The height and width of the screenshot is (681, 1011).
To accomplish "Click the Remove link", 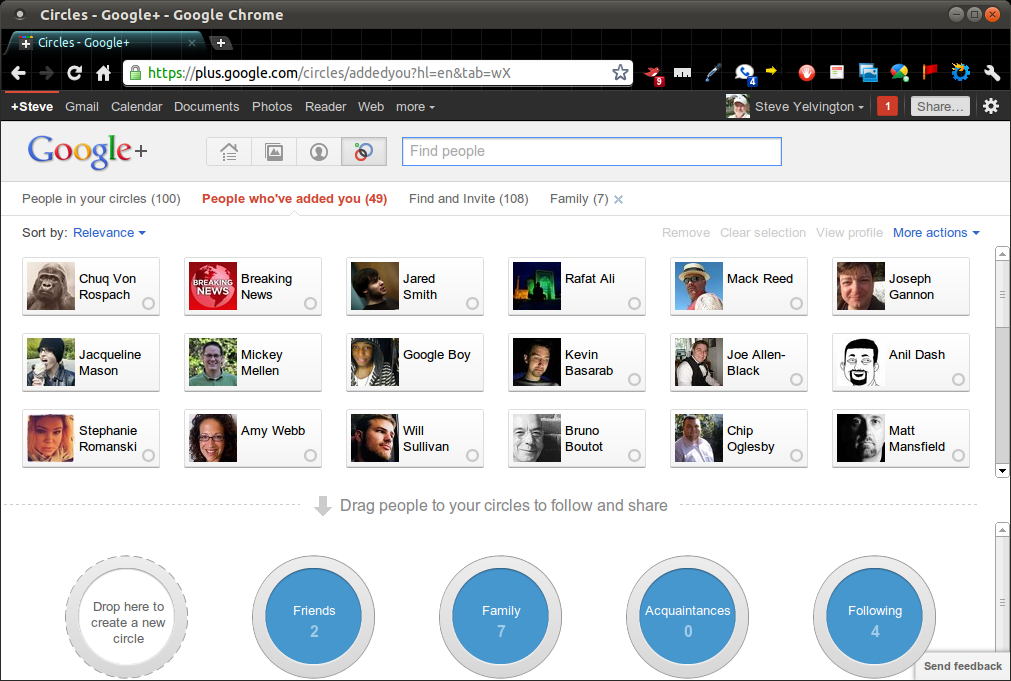I will [686, 233].
